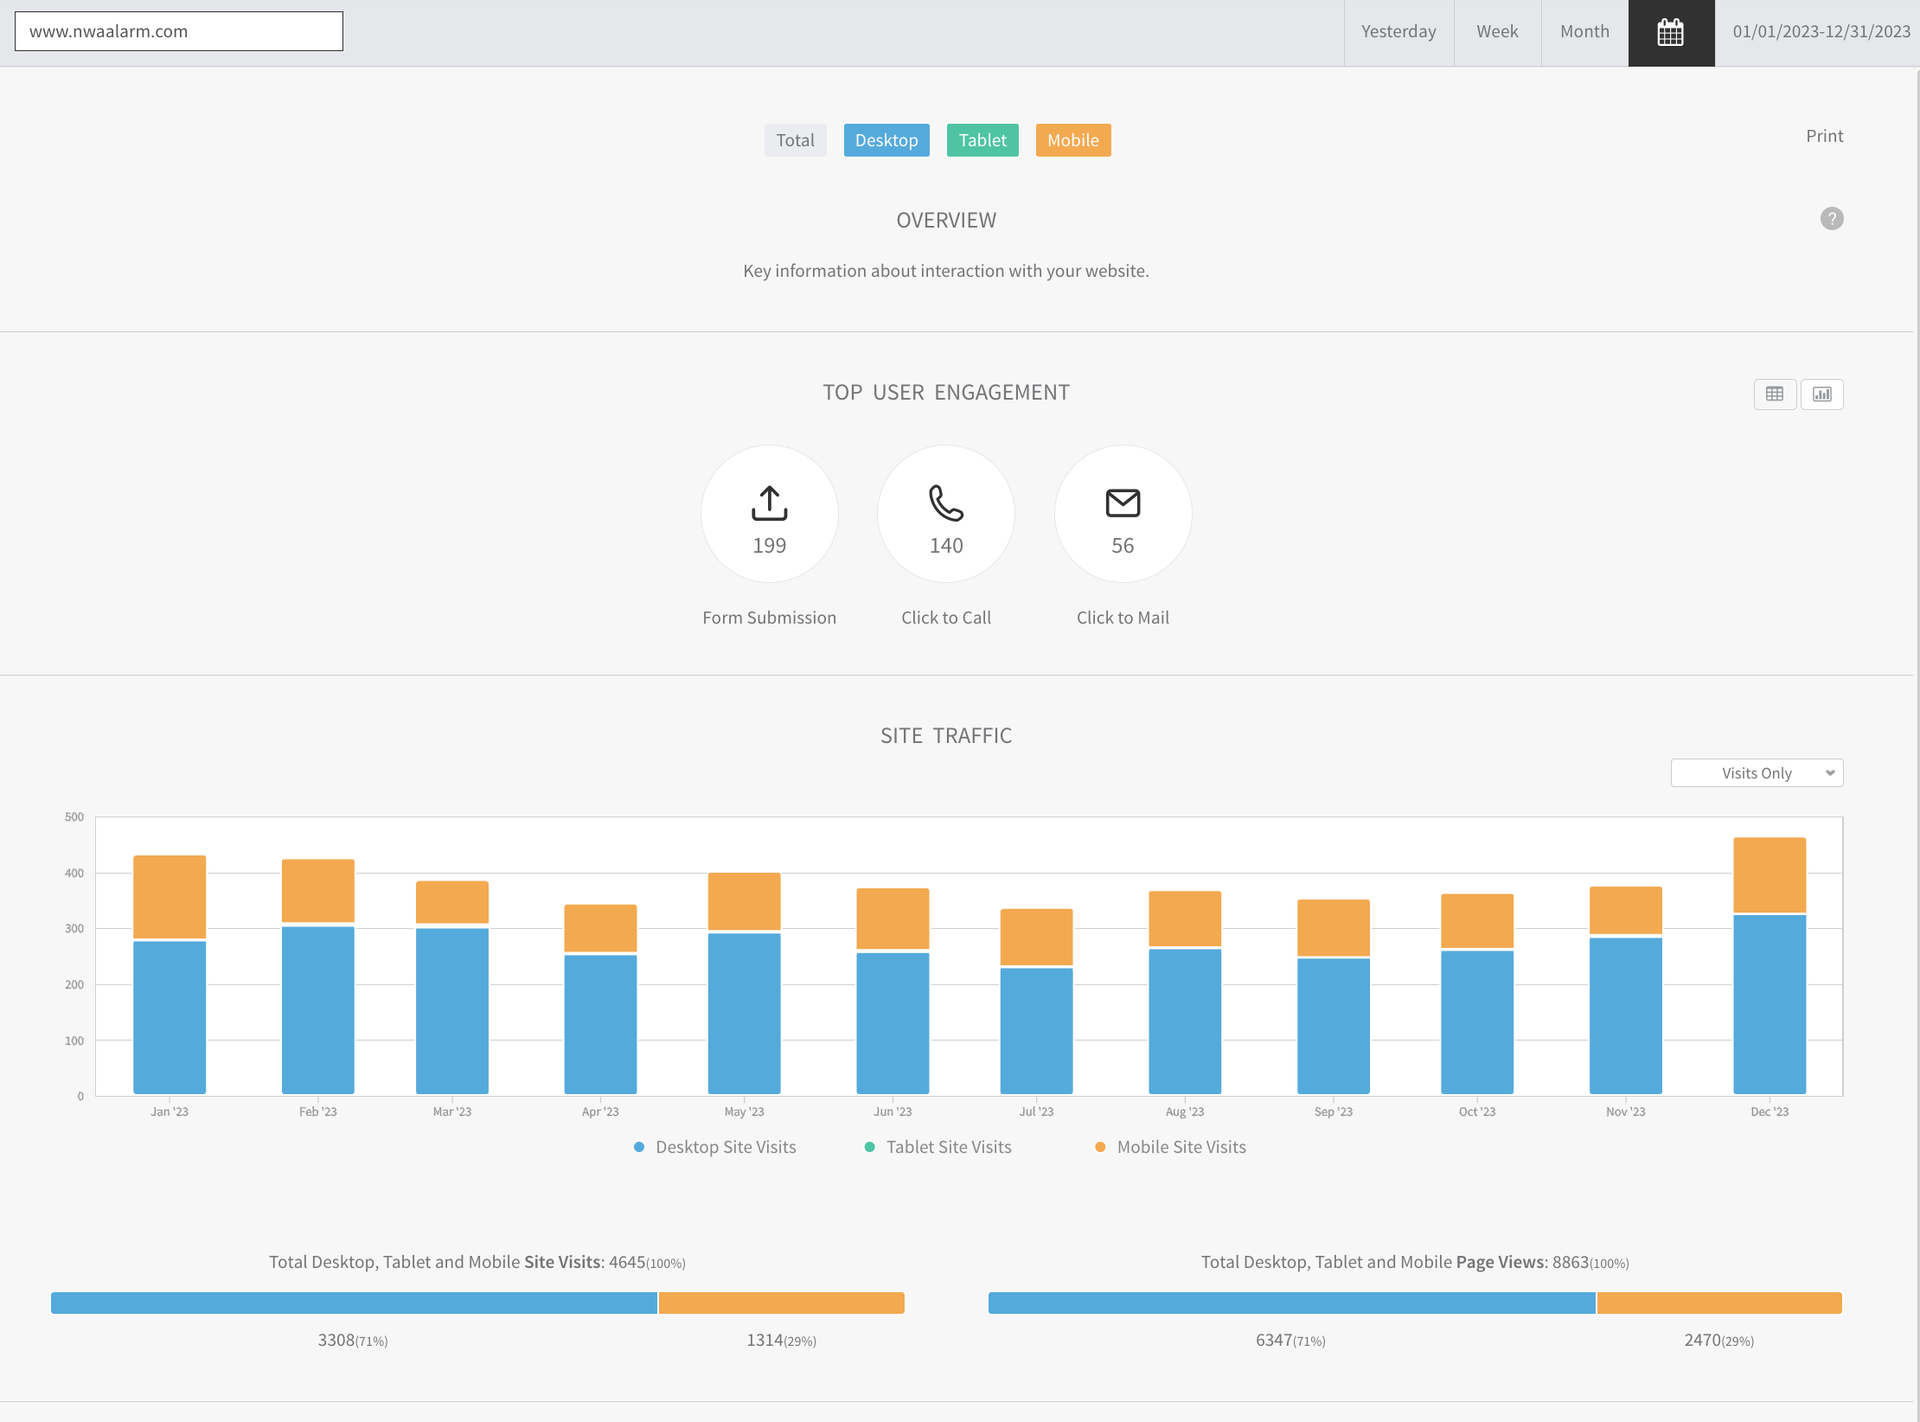Open the calendar date picker

point(1670,32)
